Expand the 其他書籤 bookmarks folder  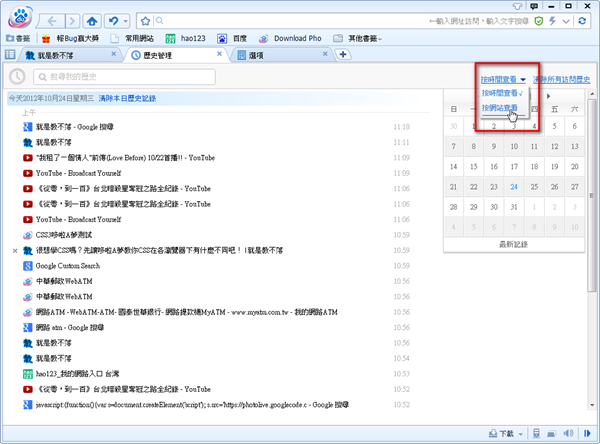point(353,38)
